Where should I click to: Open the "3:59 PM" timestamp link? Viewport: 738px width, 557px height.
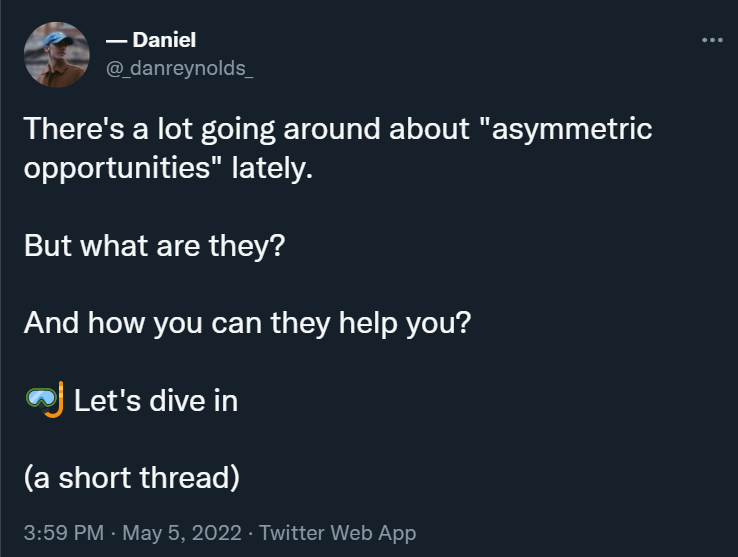pyautogui.click(x=62, y=533)
